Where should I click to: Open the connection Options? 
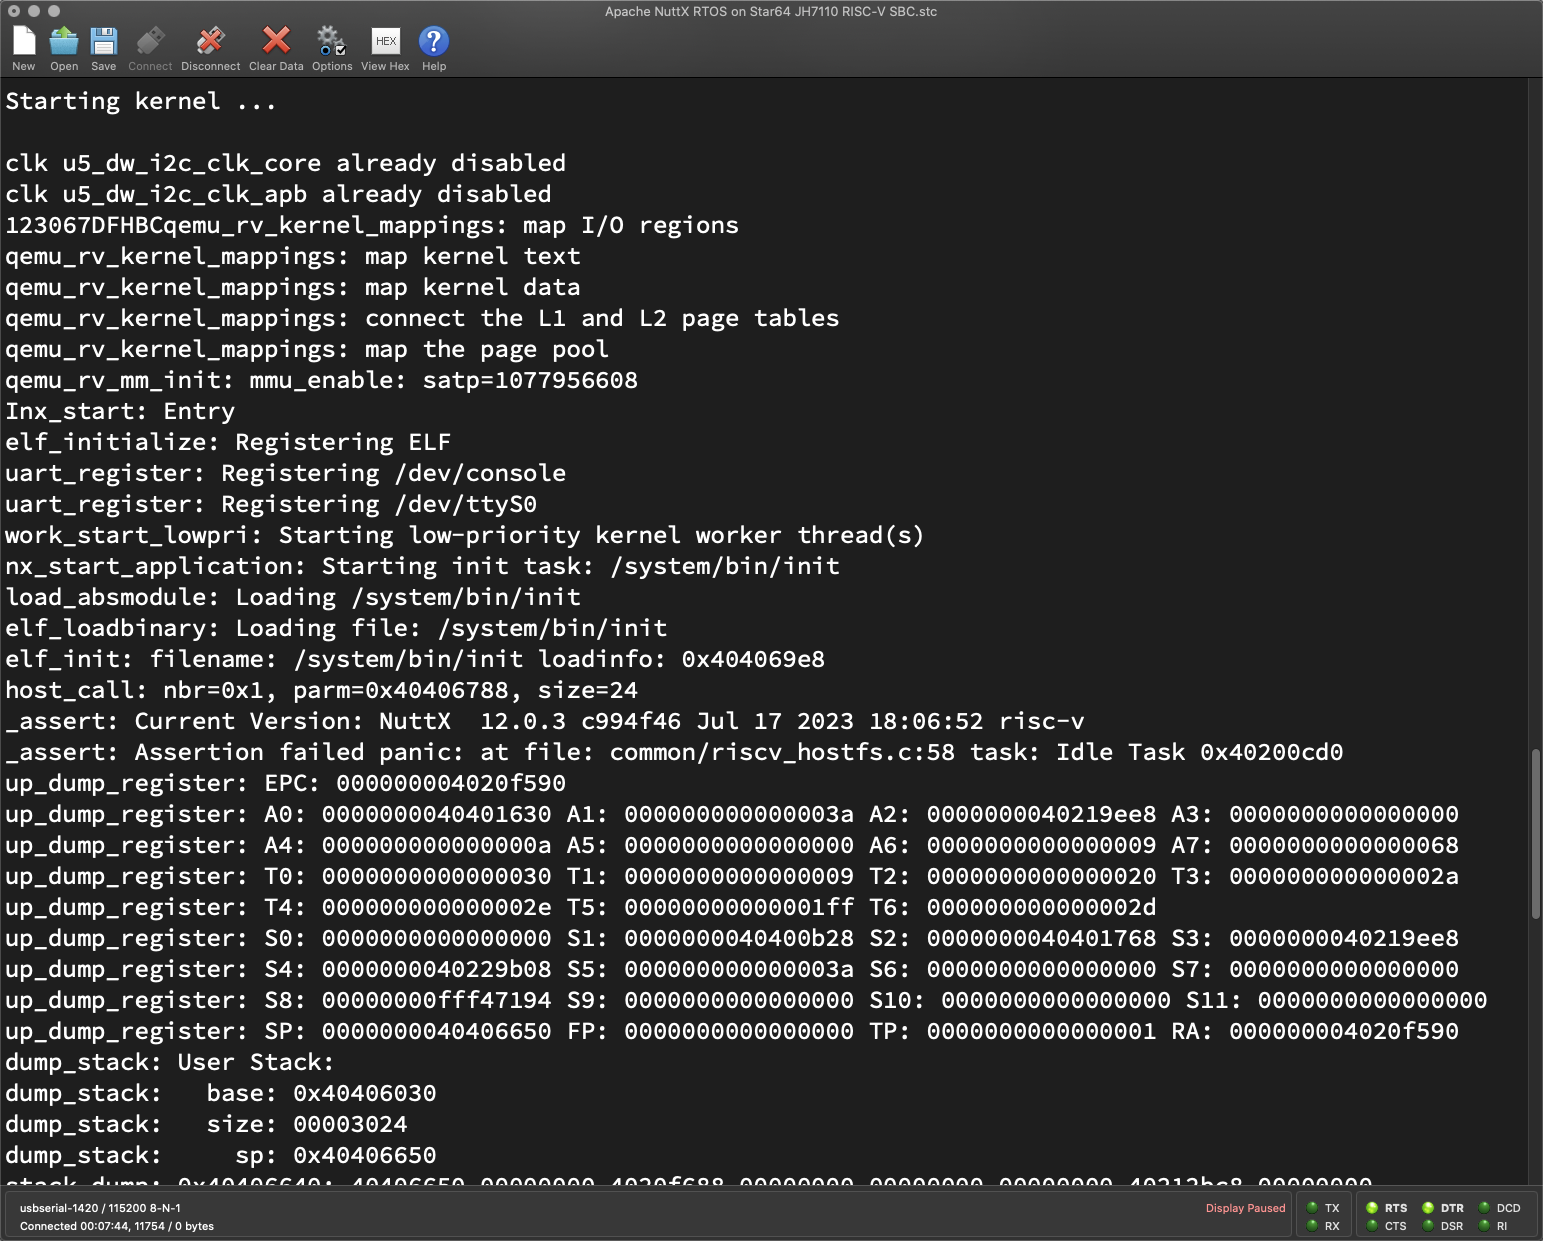(x=331, y=45)
